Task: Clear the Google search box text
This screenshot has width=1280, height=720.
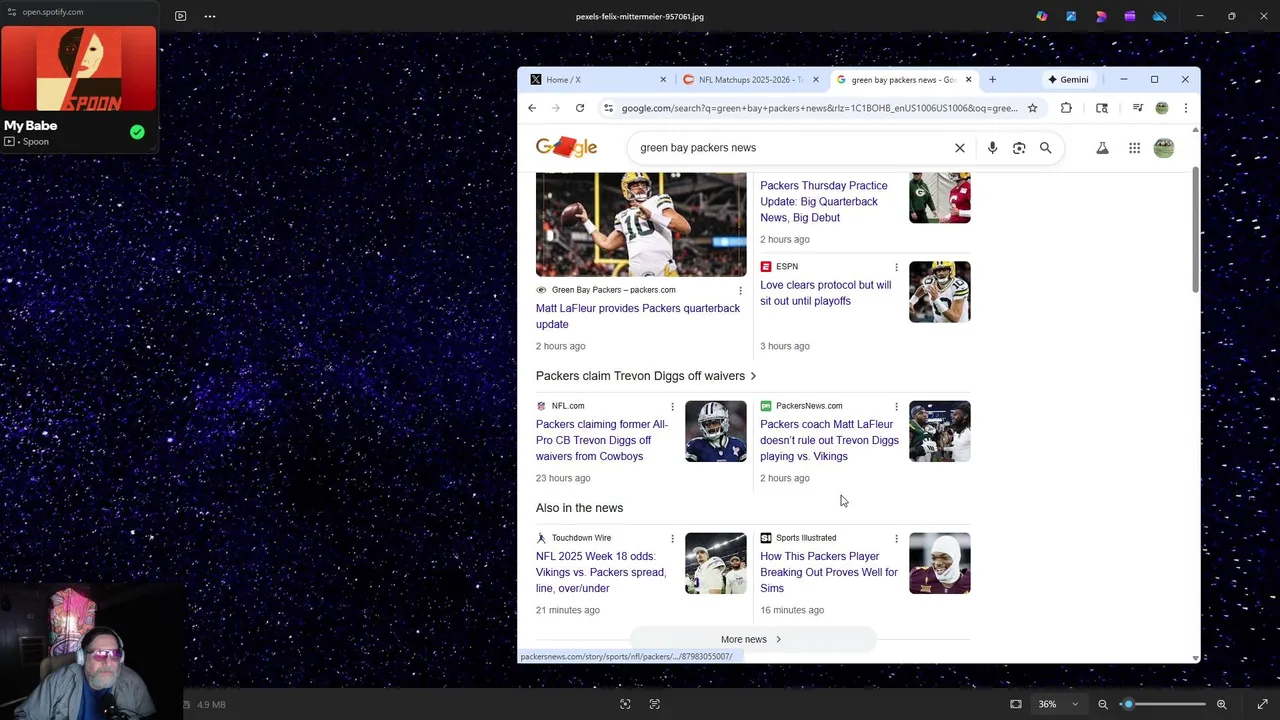Action: [x=960, y=148]
